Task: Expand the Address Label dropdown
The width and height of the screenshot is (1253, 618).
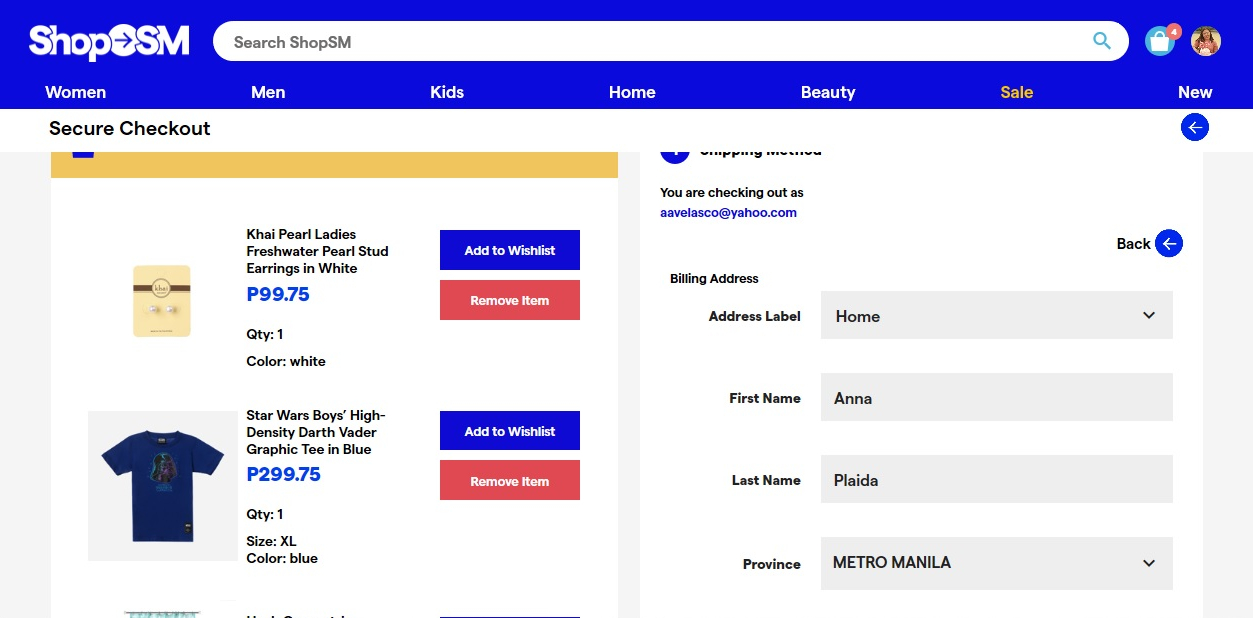Action: 996,315
